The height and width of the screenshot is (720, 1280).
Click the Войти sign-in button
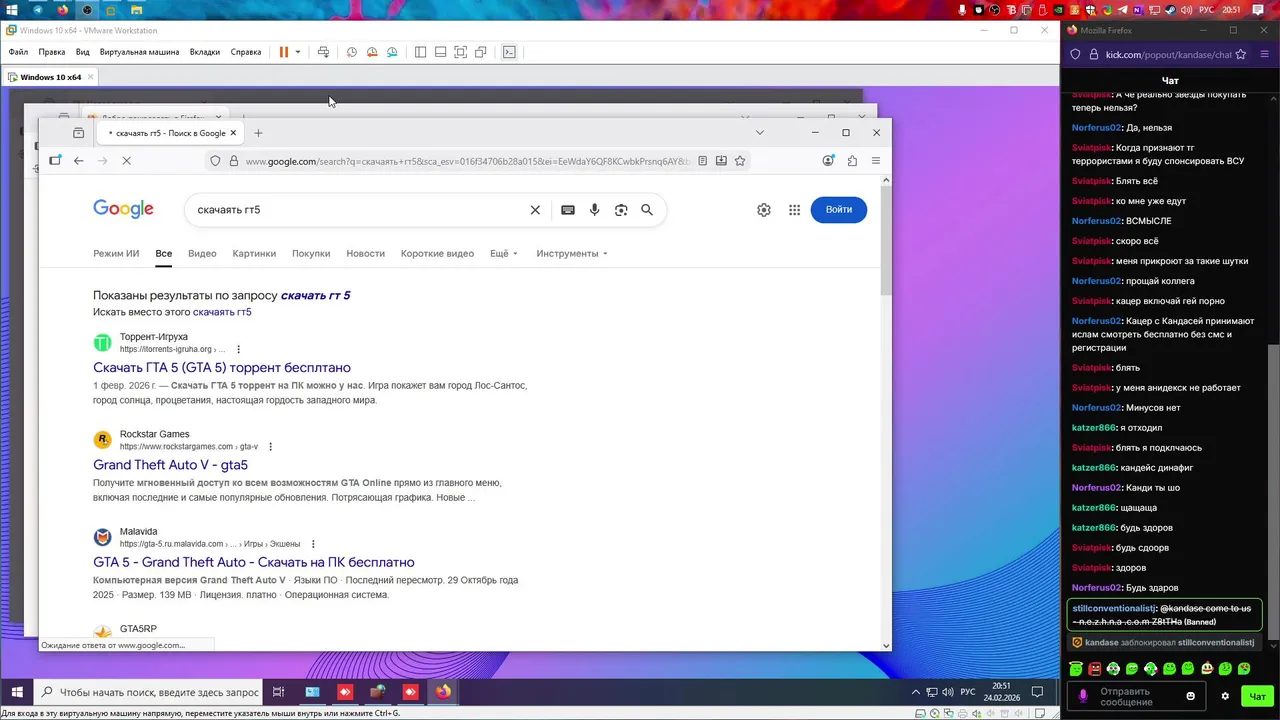839,210
